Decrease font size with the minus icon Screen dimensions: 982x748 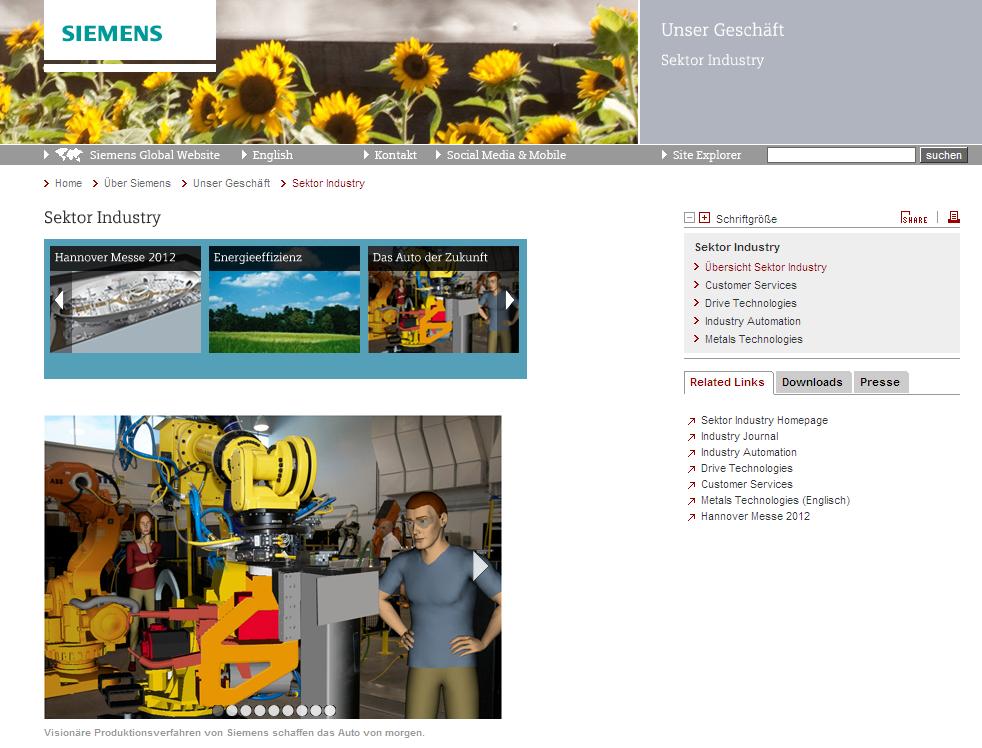pyautogui.click(x=690, y=218)
